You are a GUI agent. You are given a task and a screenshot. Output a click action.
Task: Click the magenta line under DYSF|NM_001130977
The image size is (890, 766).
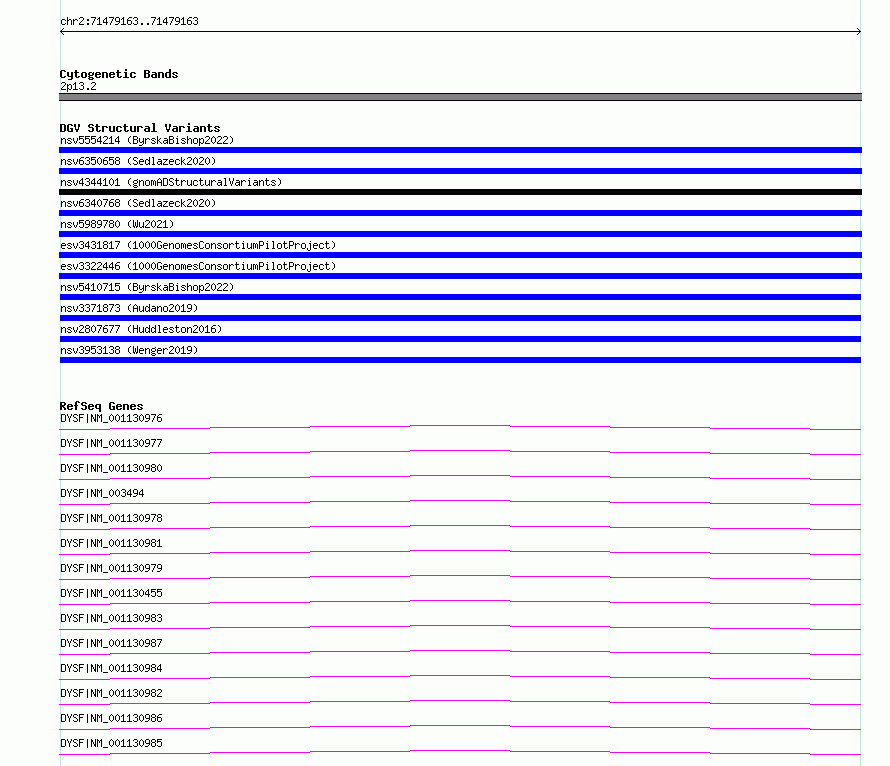[x=460, y=452]
